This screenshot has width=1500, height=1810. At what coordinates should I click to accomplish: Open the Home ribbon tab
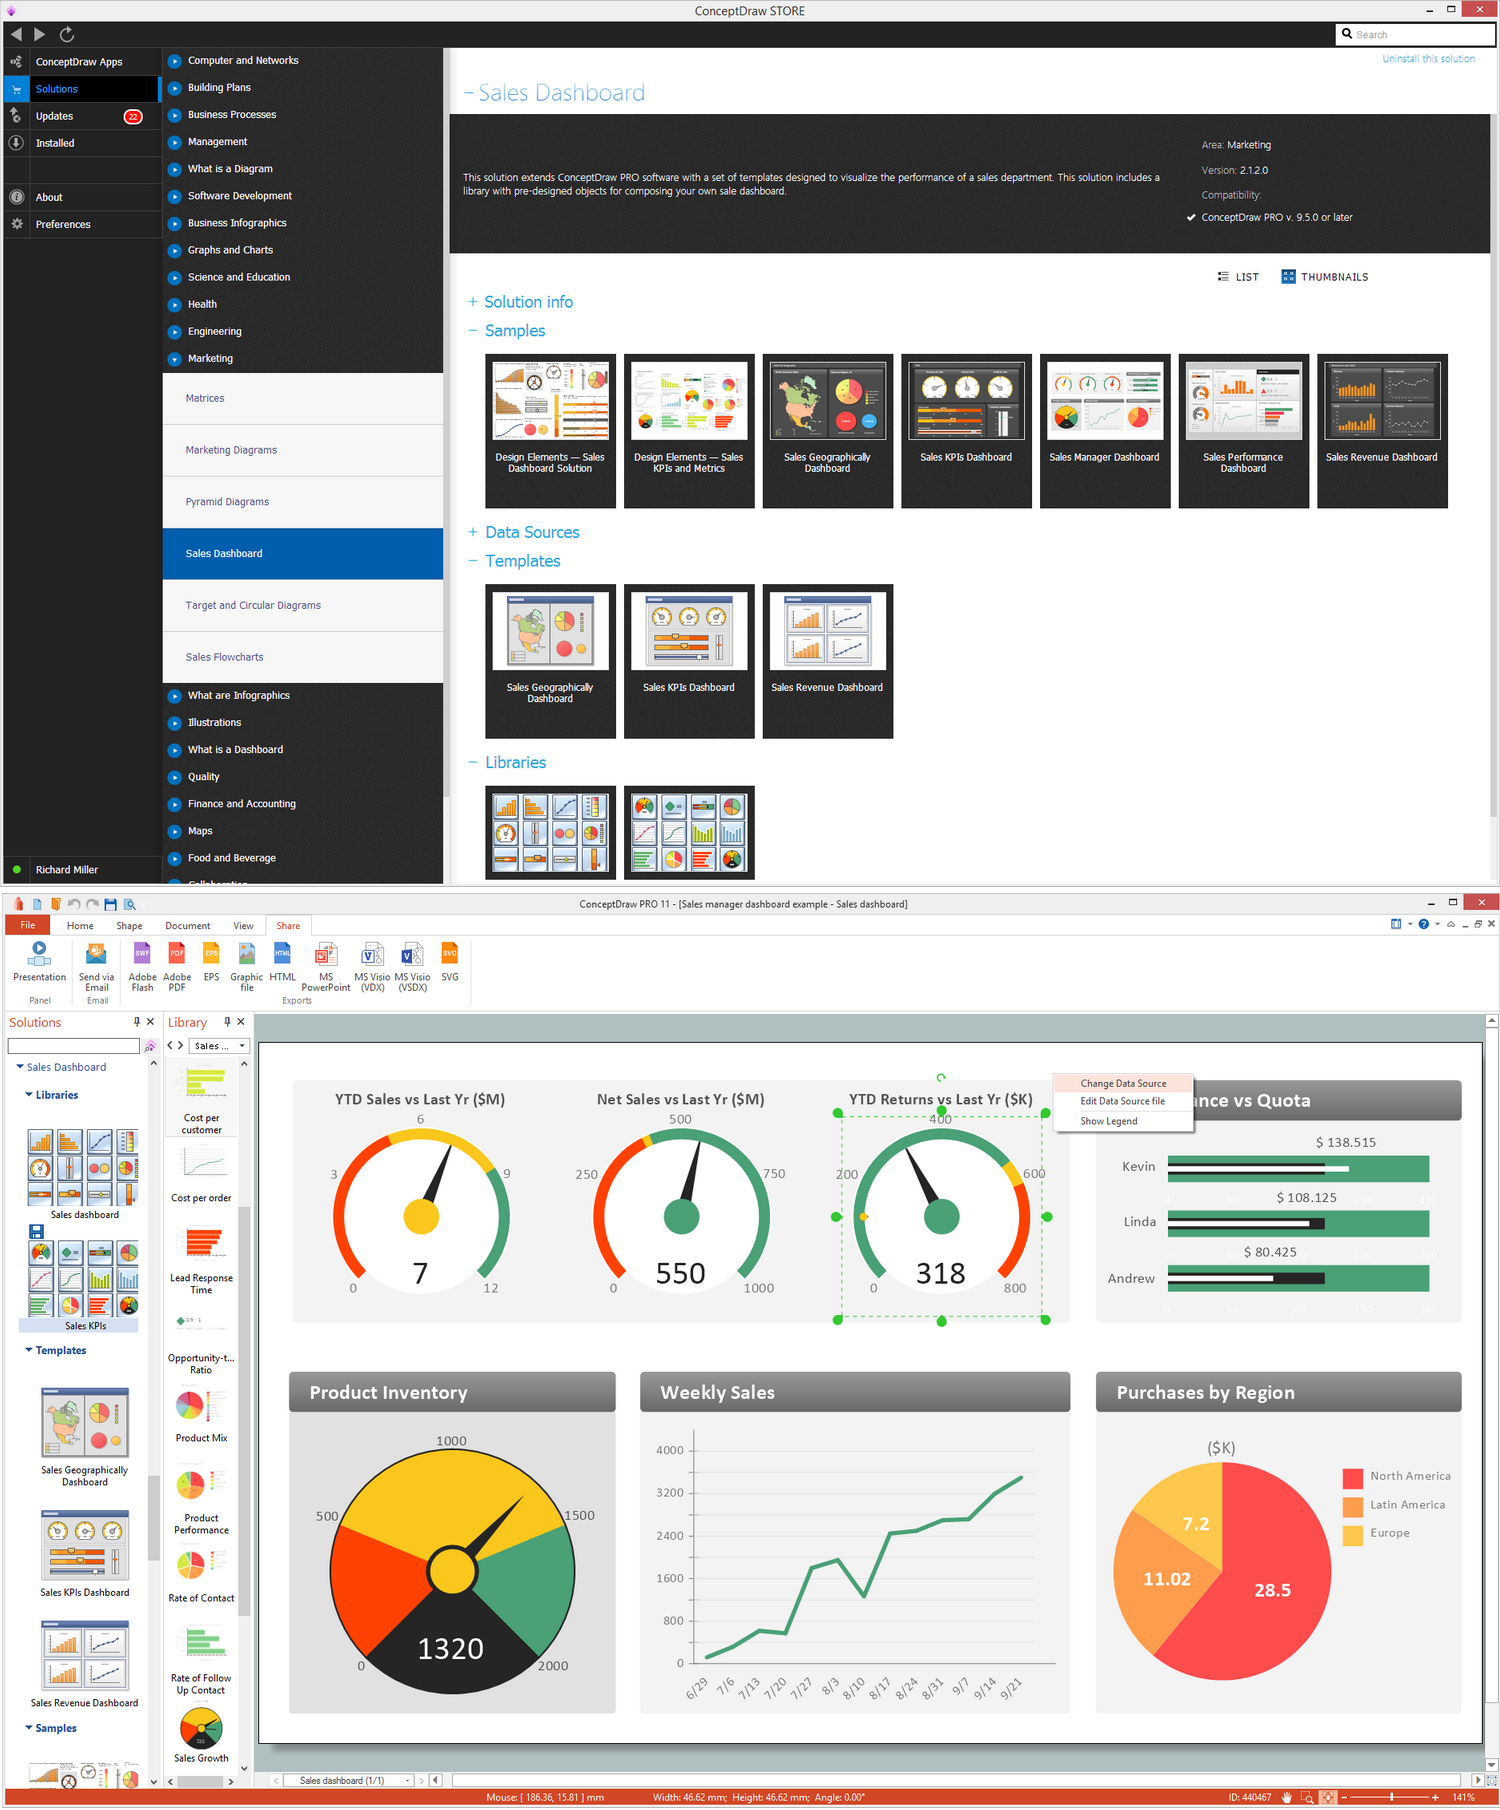pos(80,926)
